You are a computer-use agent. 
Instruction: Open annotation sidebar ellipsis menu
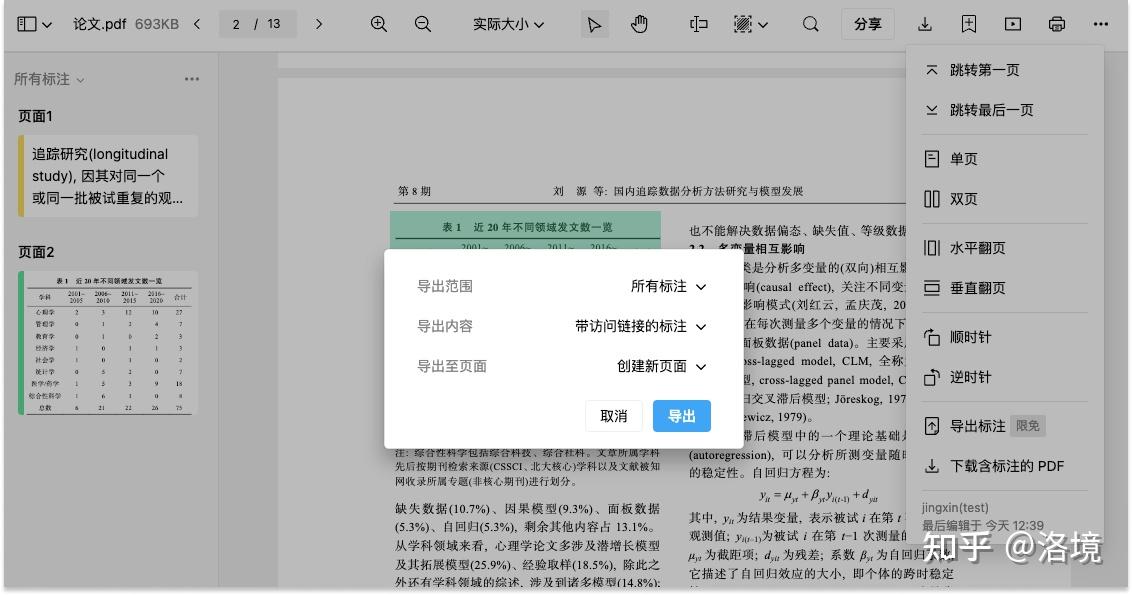click(191, 79)
